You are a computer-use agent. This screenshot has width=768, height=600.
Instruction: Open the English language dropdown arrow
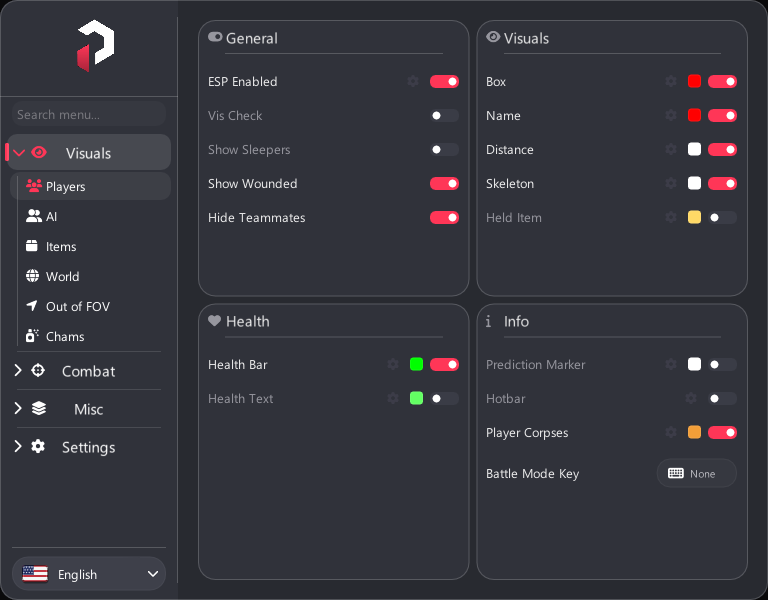153,574
